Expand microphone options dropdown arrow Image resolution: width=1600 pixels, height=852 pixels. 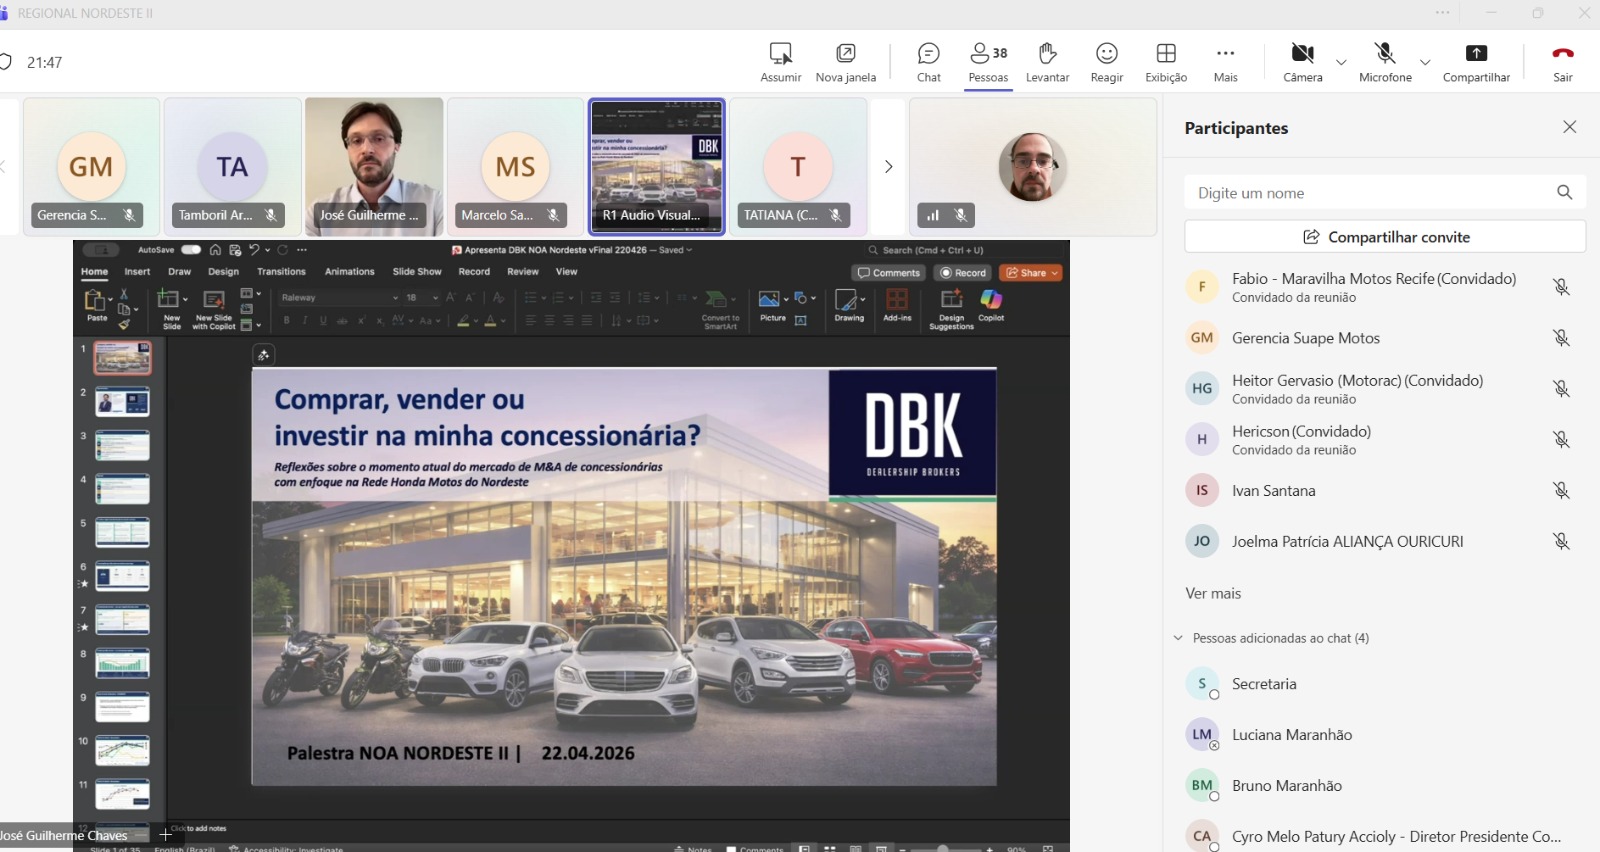click(x=1425, y=63)
